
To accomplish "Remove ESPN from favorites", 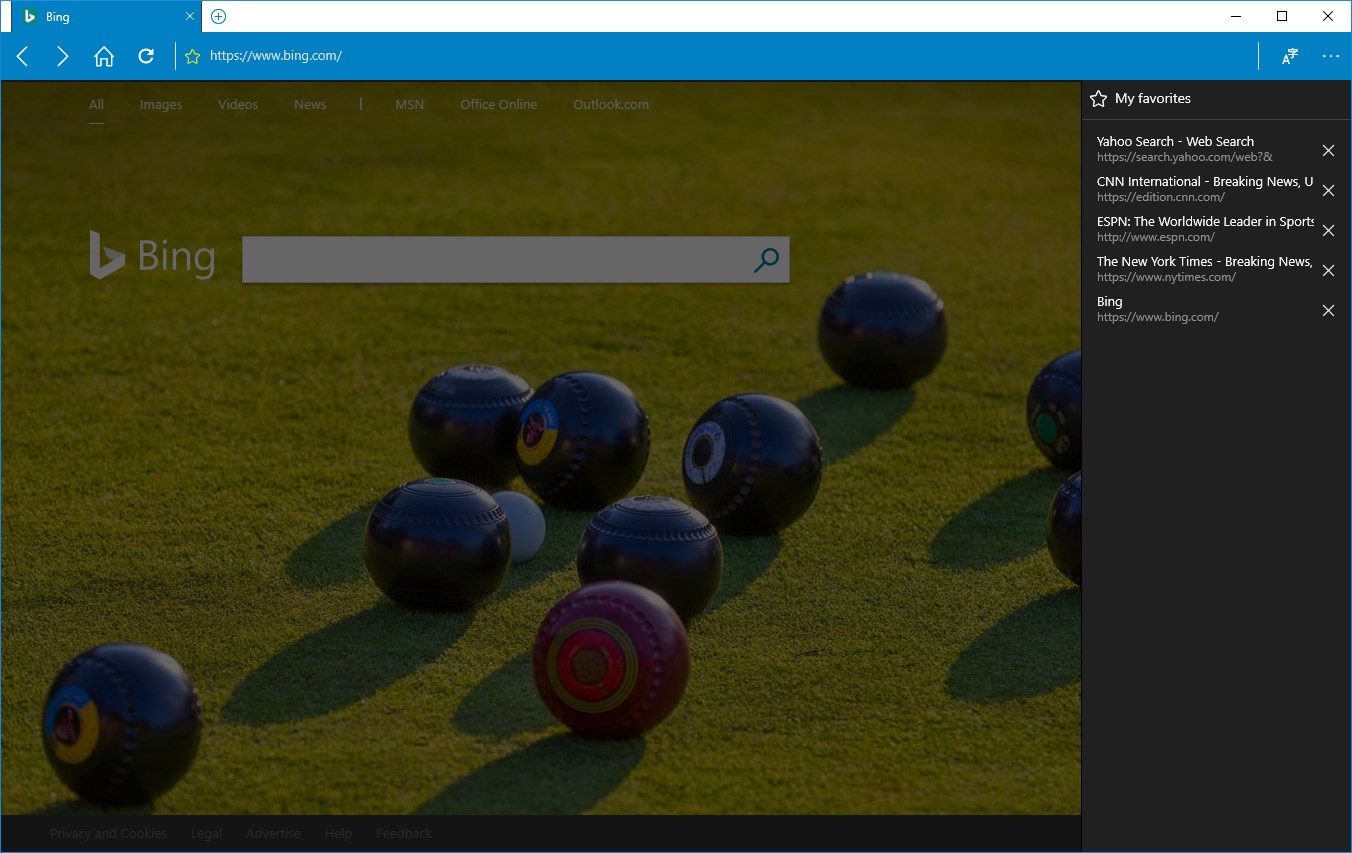I will (1328, 230).
